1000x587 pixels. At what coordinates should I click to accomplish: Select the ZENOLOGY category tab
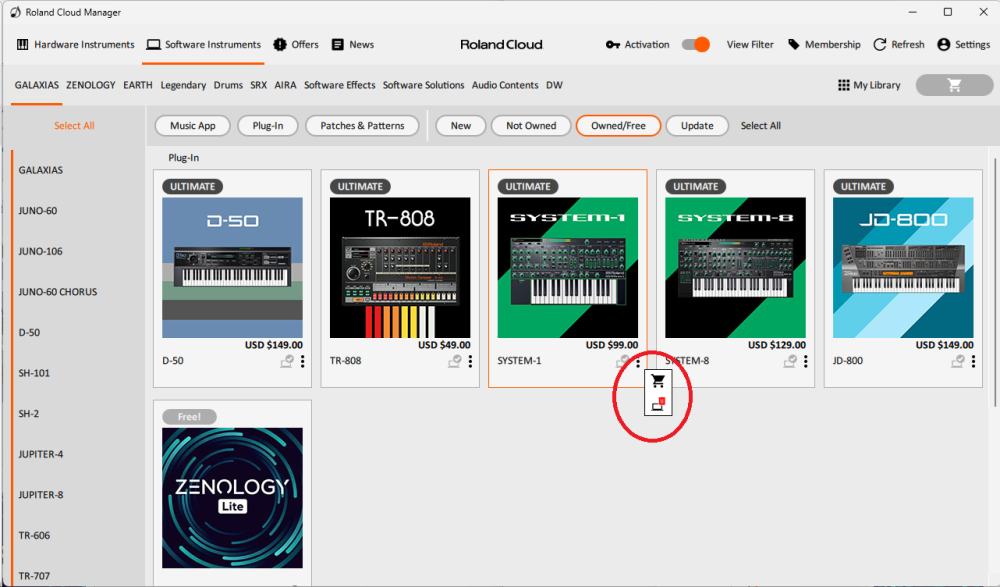point(91,85)
